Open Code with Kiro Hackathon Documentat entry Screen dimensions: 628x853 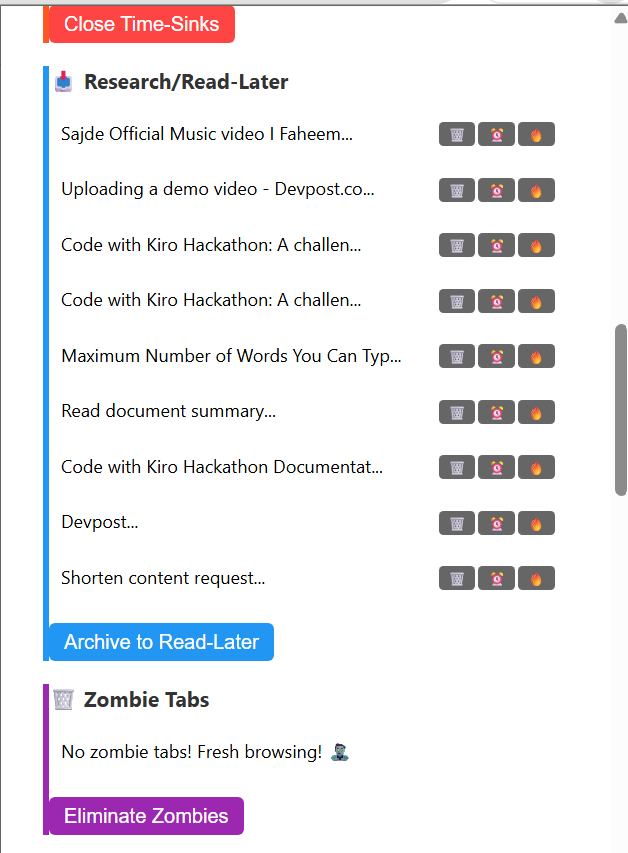(222, 467)
